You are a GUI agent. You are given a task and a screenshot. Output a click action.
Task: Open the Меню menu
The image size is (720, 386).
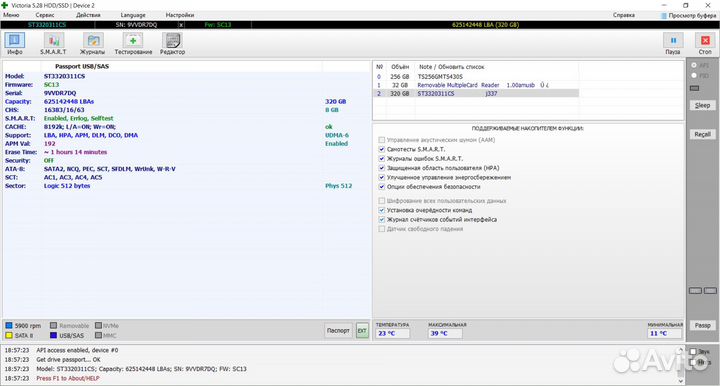11,15
